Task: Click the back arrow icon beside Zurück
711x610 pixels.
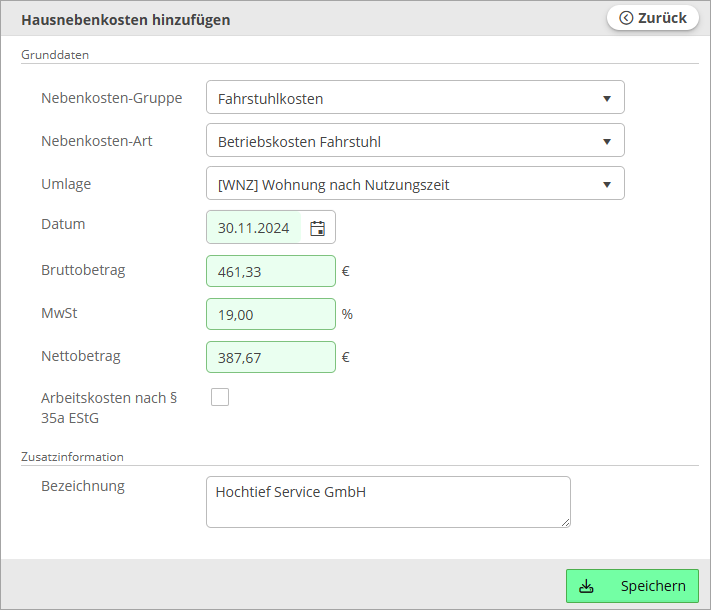Action: coord(626,18)
